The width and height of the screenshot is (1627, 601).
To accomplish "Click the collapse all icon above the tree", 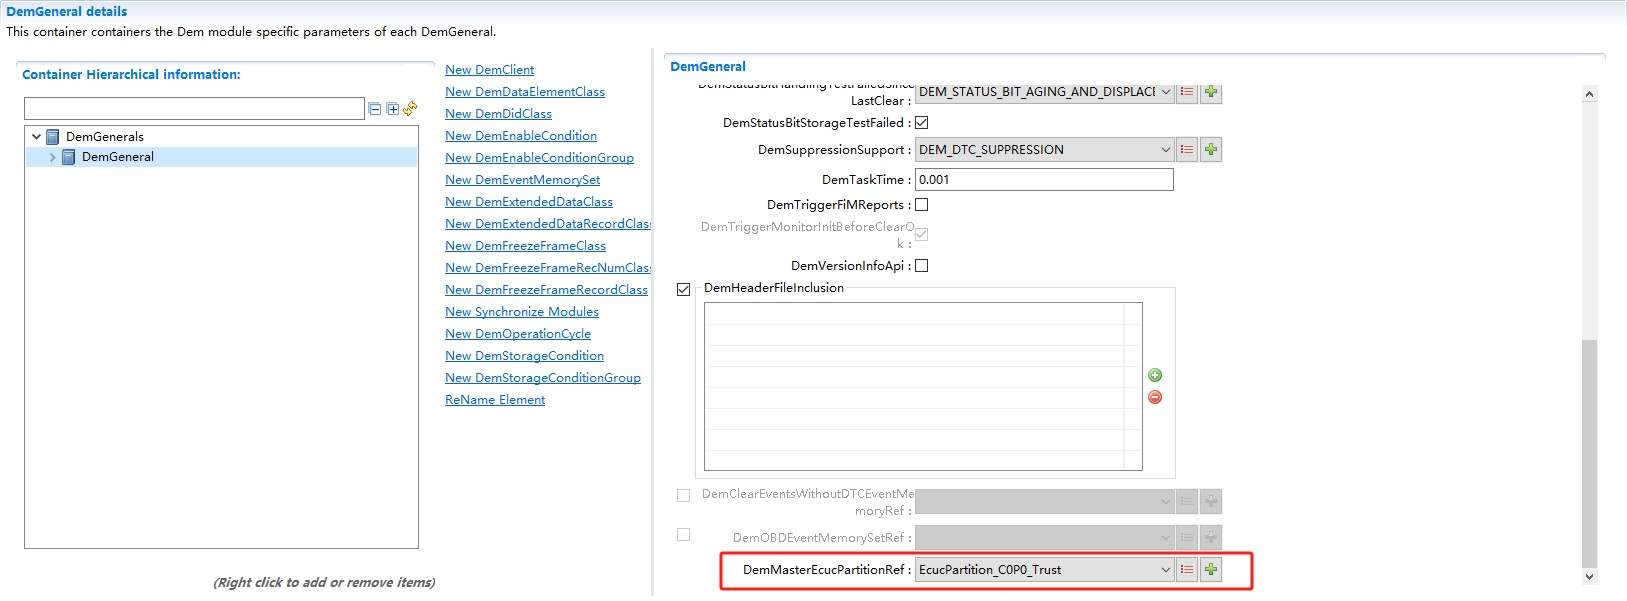I will tap(375, 109).
